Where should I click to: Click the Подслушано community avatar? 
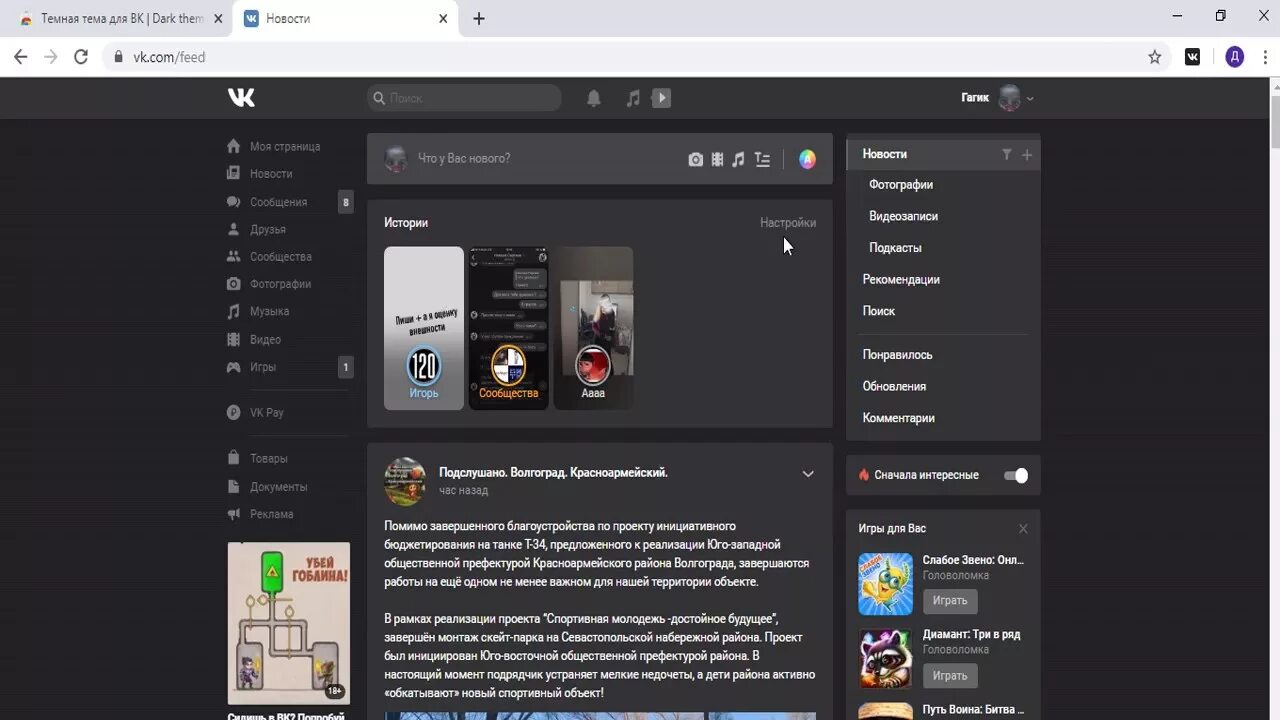tap(405, 481)
